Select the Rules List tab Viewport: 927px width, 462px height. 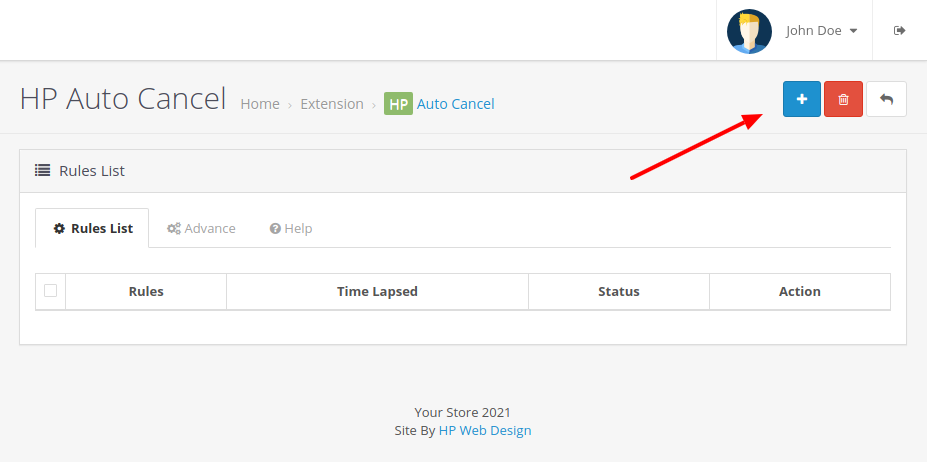click(x=92, y=228)
